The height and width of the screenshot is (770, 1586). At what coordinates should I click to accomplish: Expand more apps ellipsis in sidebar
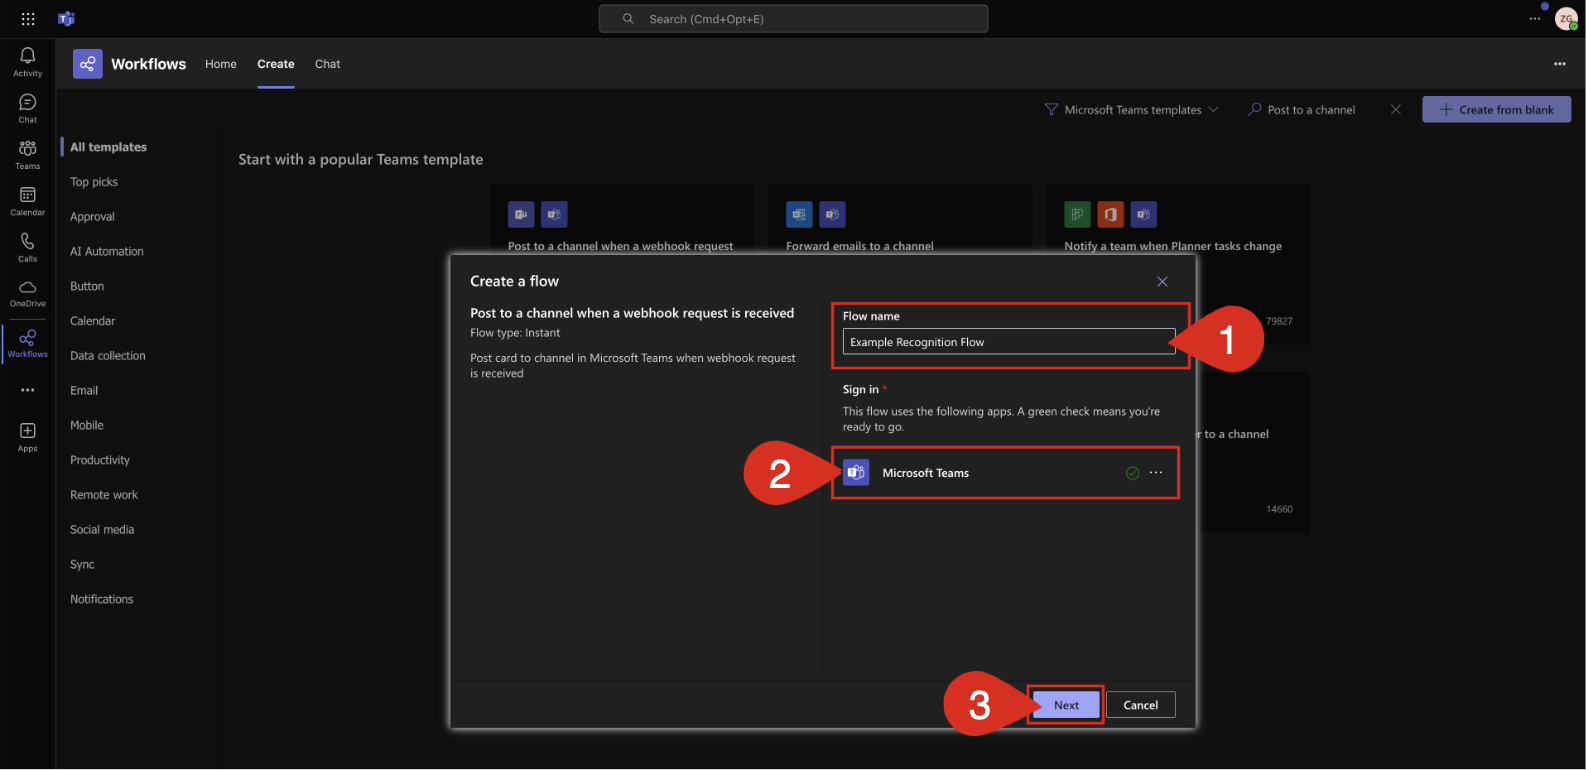coord(27,390)
